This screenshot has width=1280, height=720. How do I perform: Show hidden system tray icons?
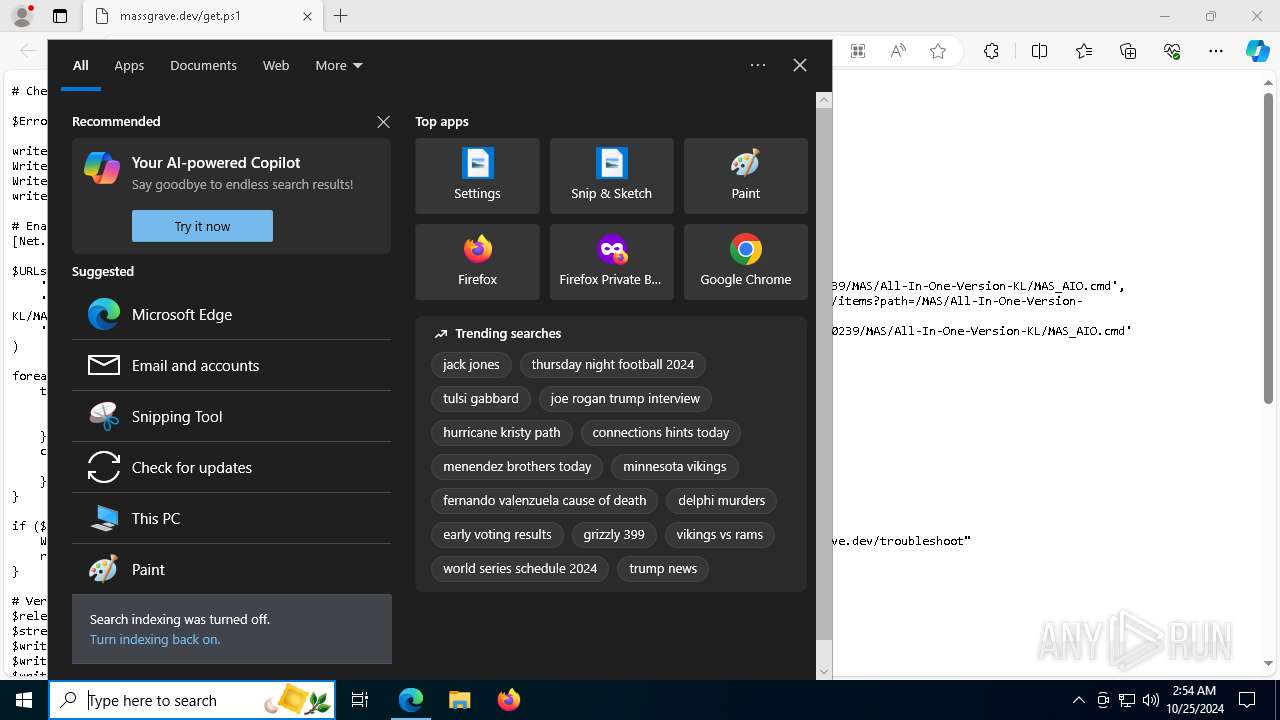tap(1078, 700)
